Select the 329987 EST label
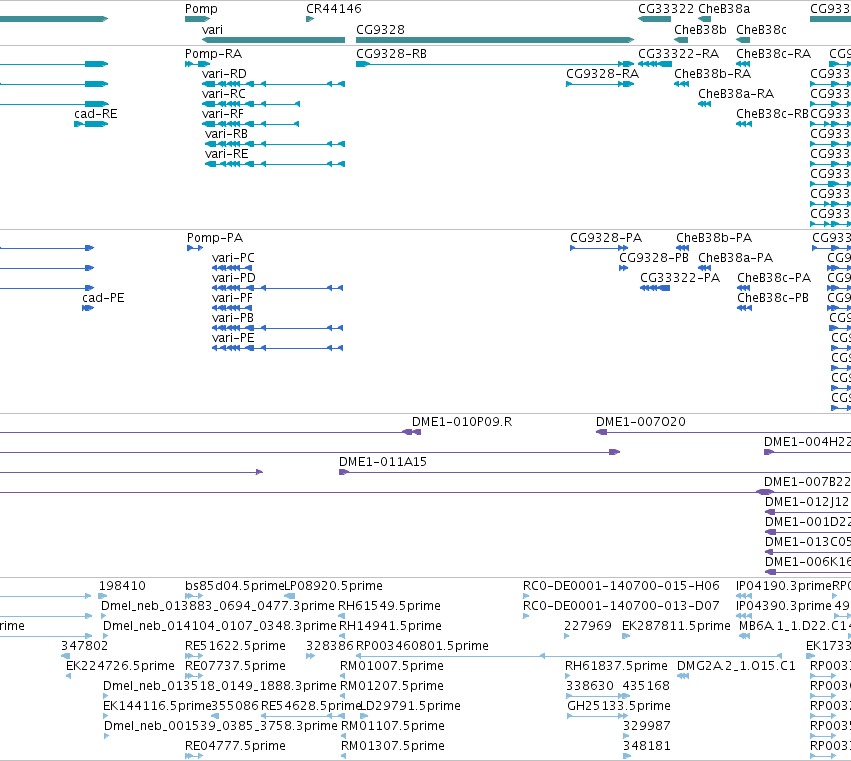851x761 pixels. pos(646,726)
